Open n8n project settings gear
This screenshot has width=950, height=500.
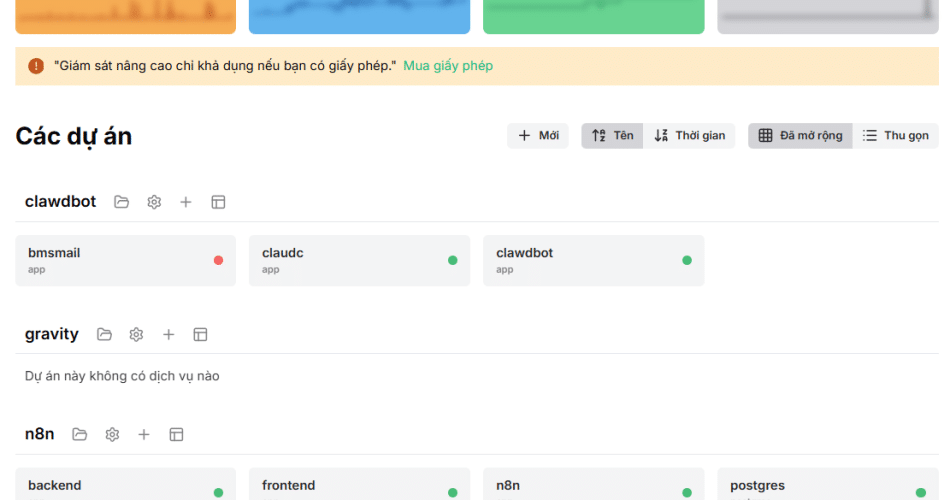click(x=112, y=434)
